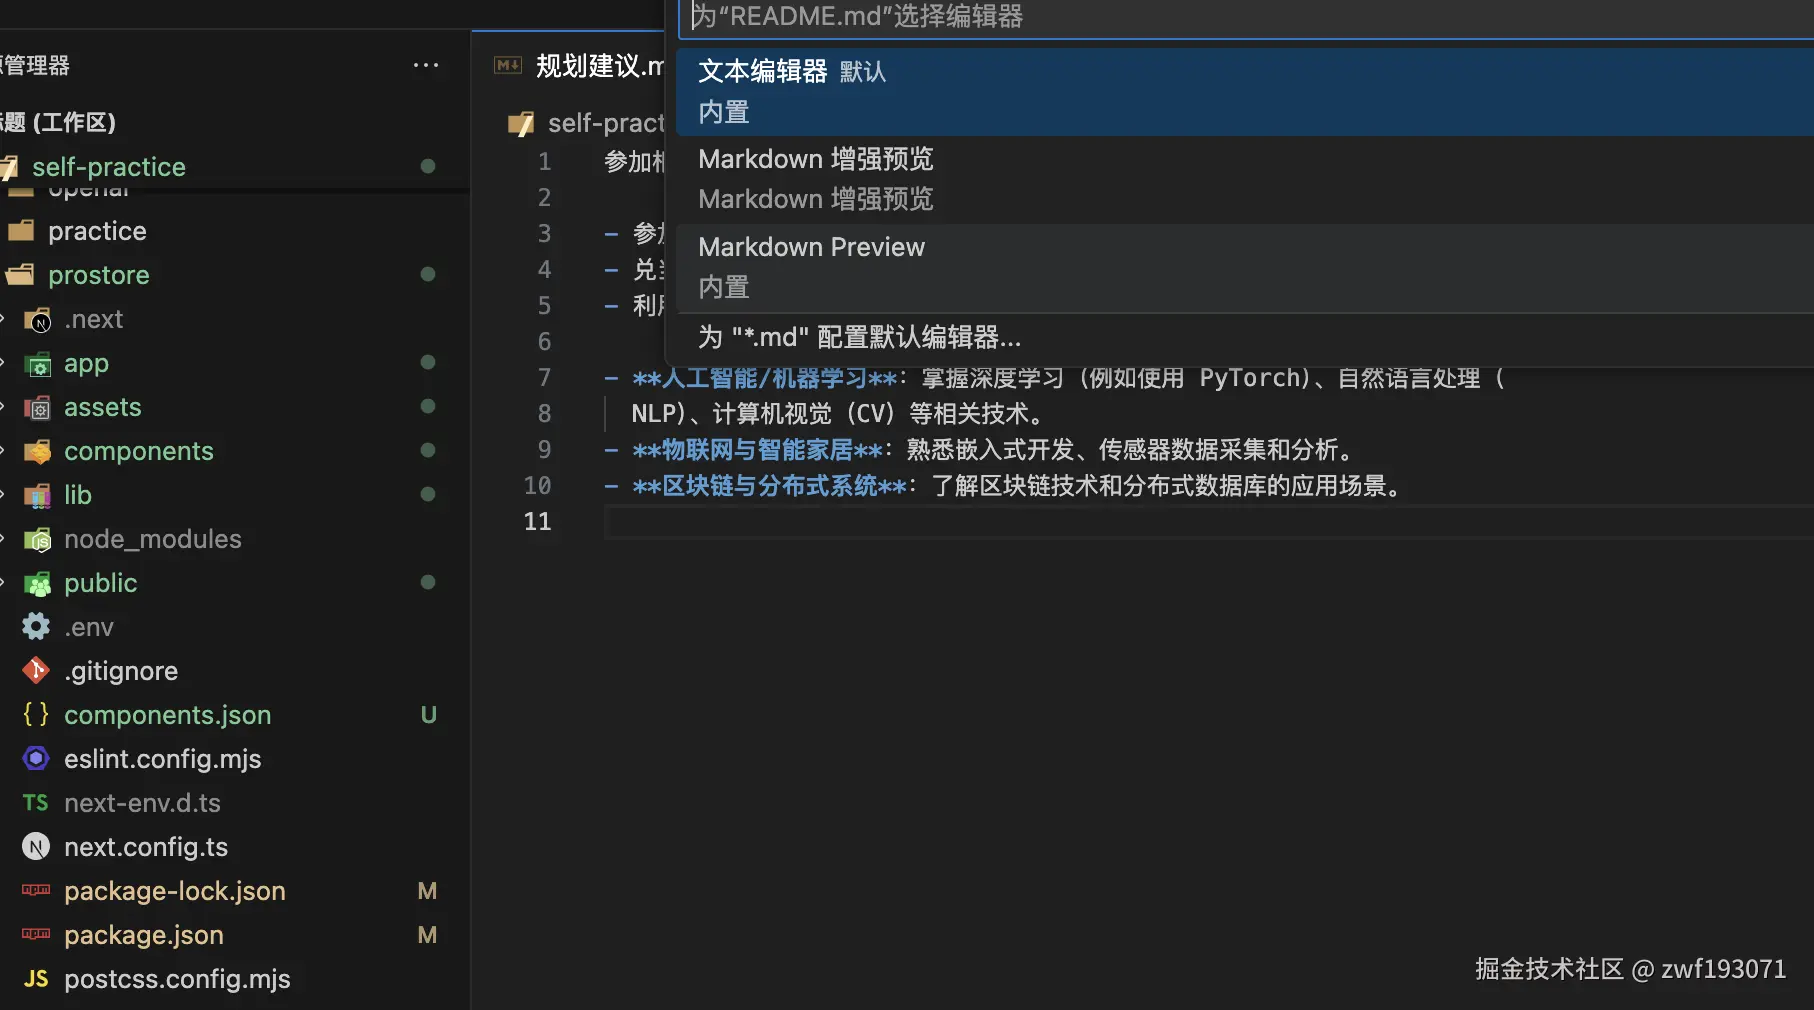Click the Markdown icon on the 规划建议.md tab

point(508,64)
